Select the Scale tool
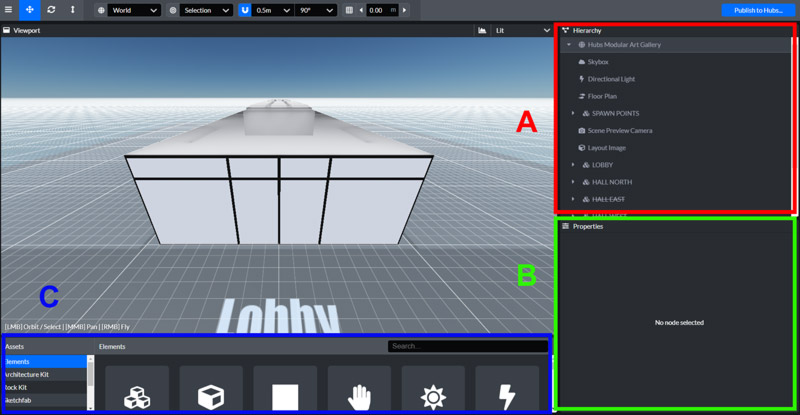The image size is (800, 415). [x=72, y=10]
